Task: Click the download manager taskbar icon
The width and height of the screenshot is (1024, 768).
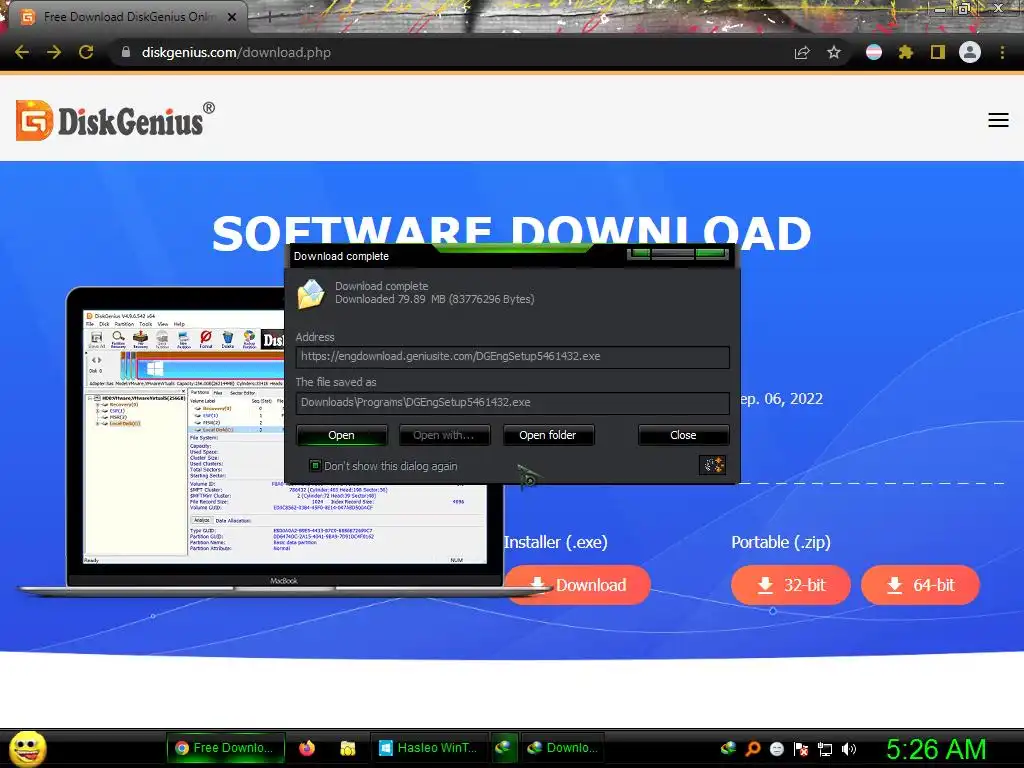Action: (x=503, y=748)
